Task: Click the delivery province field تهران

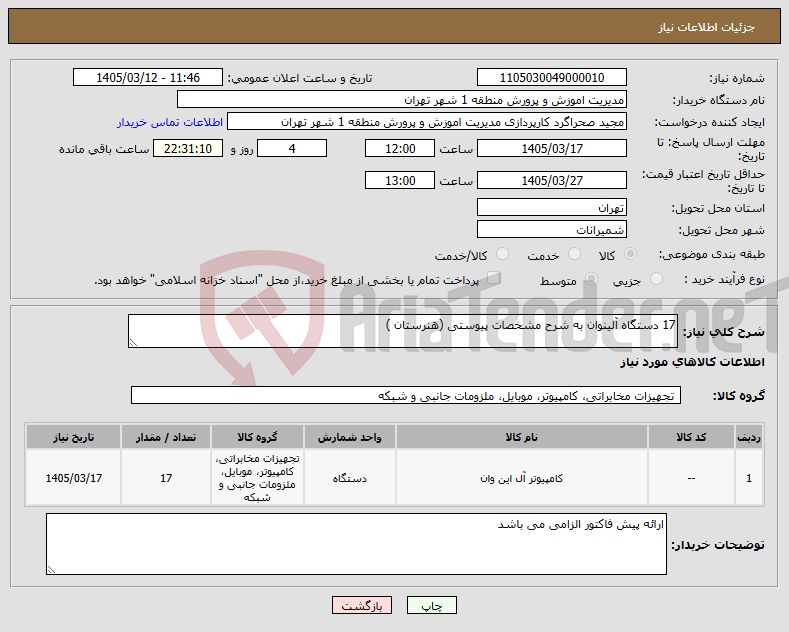Action: tap(551, 207)
